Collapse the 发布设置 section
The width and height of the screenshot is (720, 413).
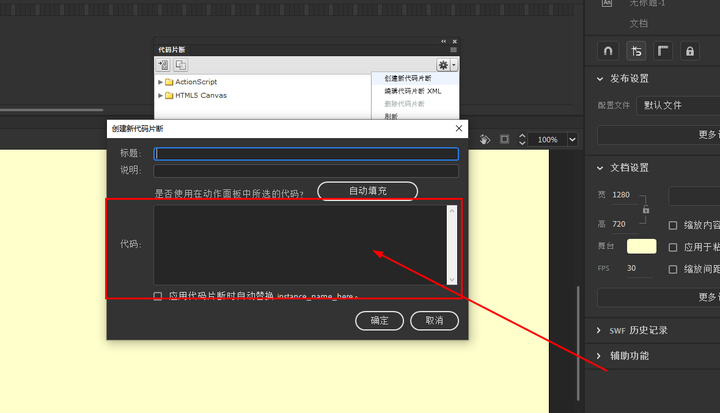pyautogui.click(x=600, y=79)
